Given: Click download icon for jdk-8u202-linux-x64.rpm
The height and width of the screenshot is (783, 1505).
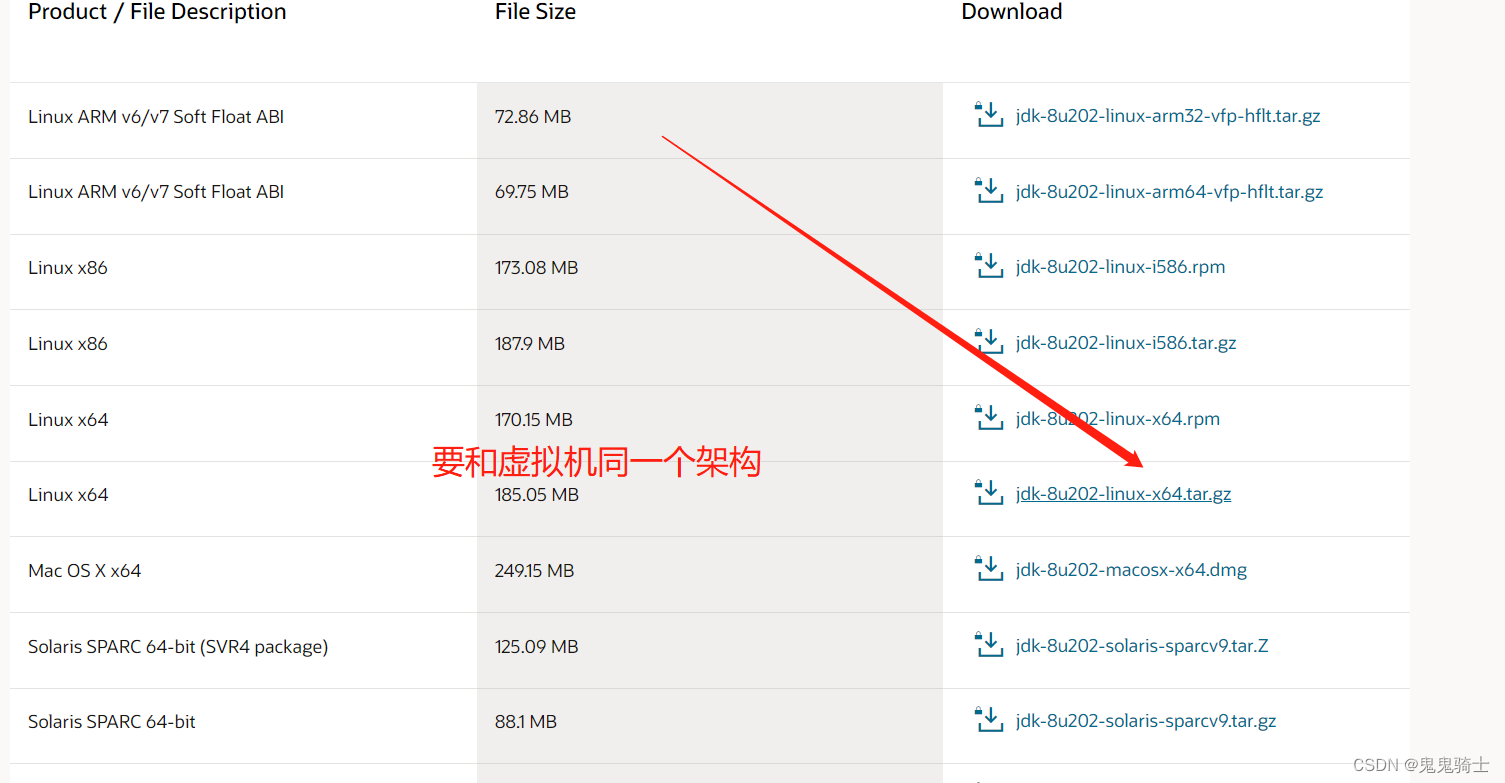Looking at the screenshot, I should (x=988, y=418).
